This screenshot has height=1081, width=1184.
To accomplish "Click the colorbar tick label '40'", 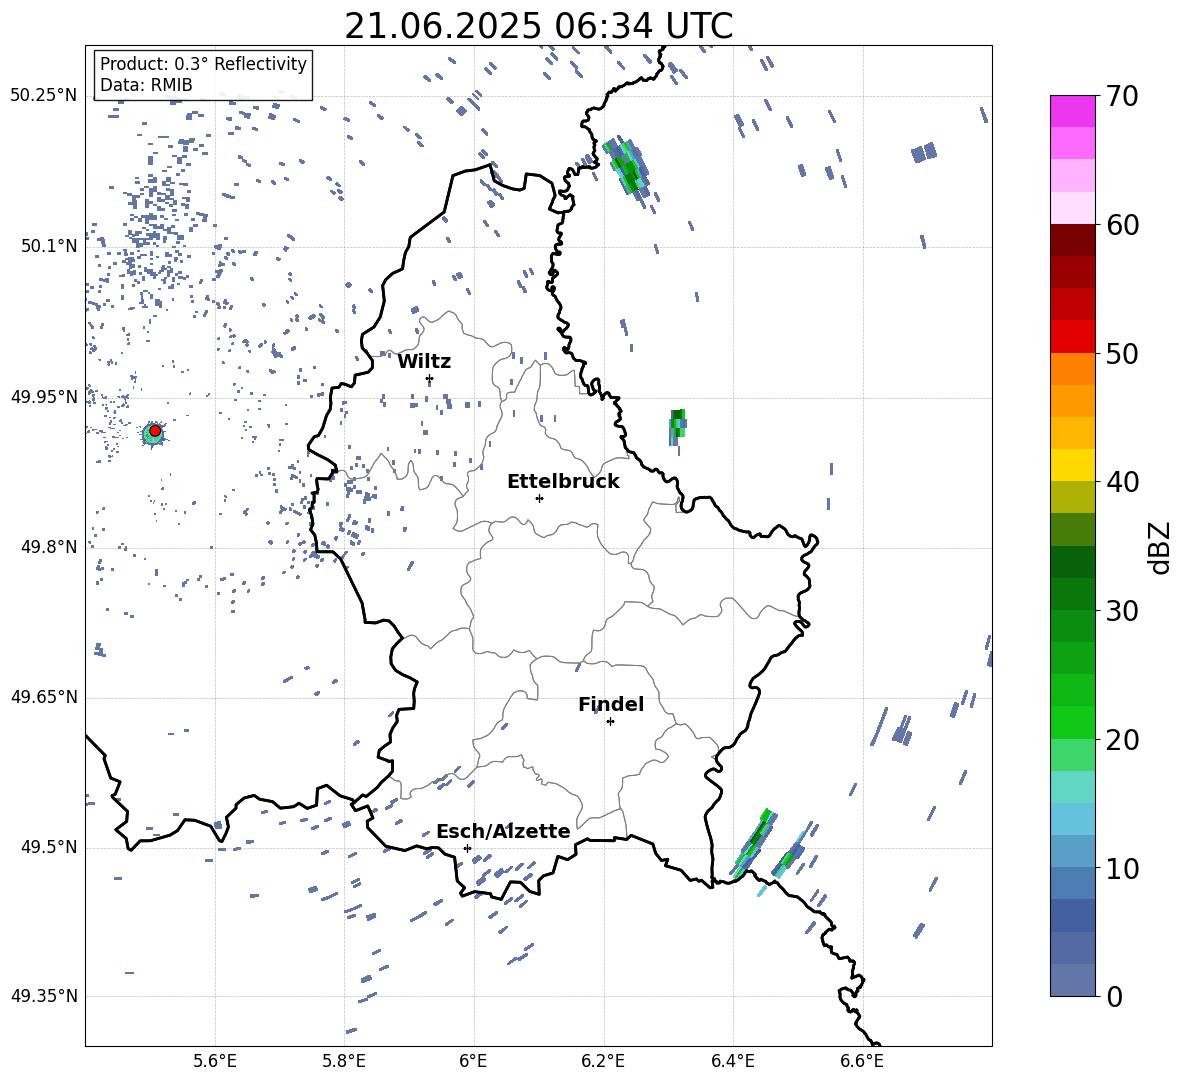I will point(1121,482).
